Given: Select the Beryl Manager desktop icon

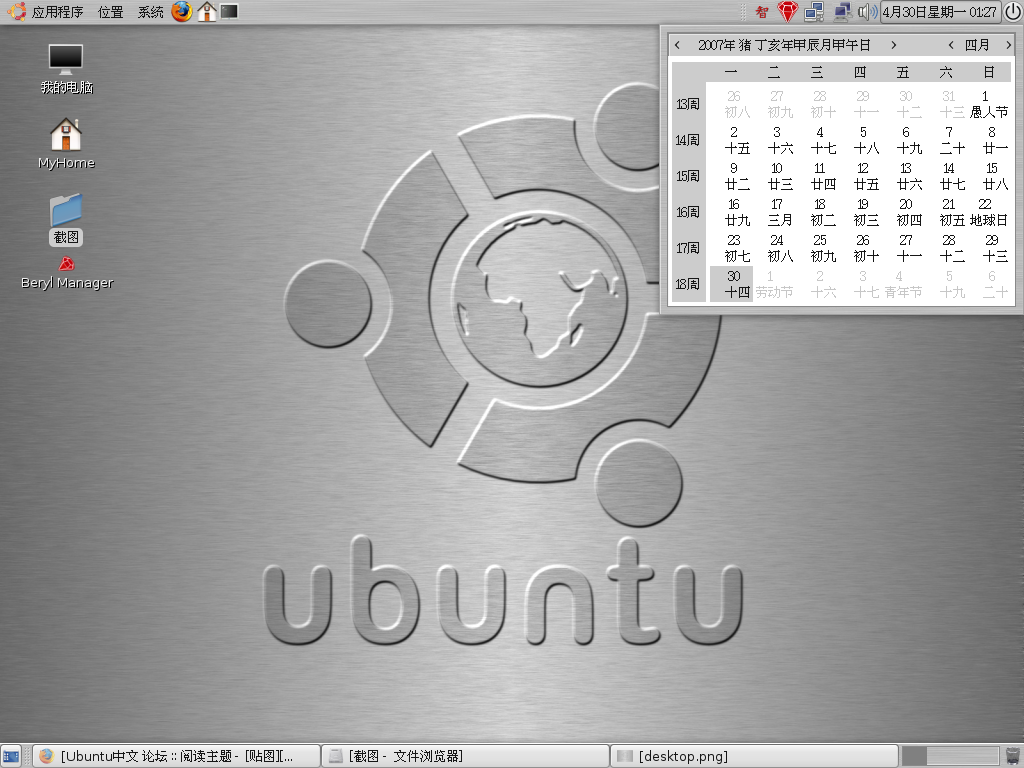Looking at the screenshot, I should (67, 274).
